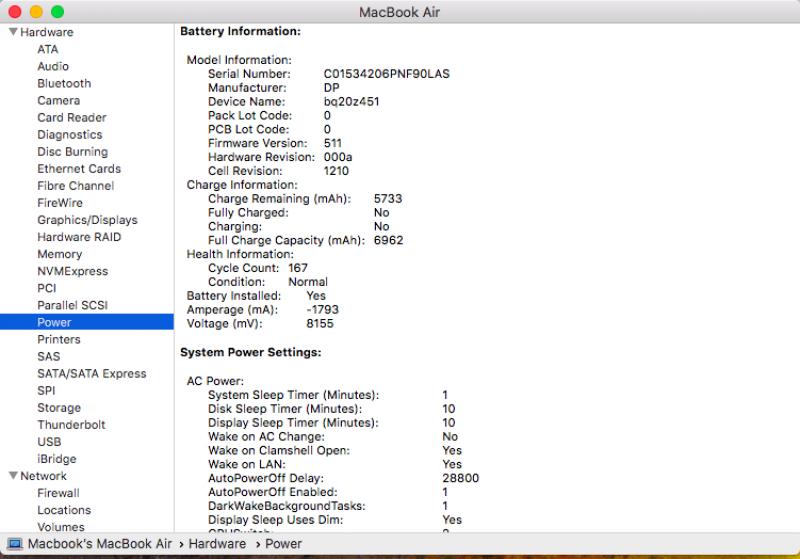The width and height of the screenshot is (800, 559).
Task: Click the computer icon in the path bar
Action: pos(15,544)
